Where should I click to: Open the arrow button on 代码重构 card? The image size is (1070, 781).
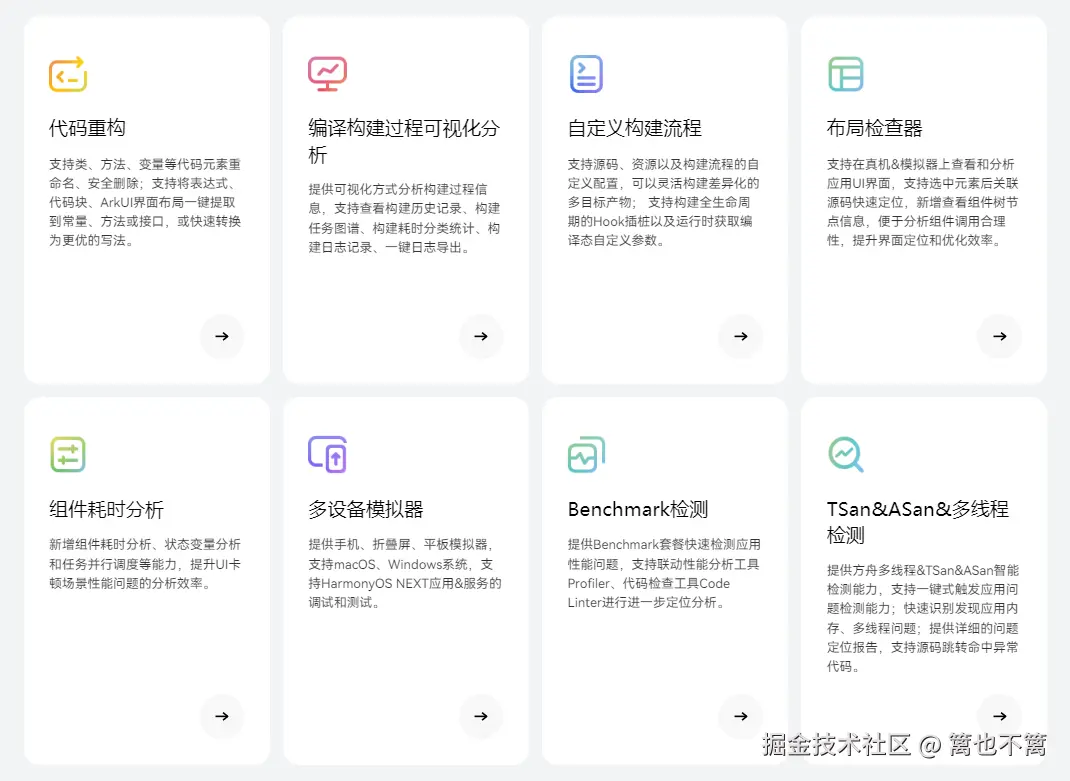222,336
